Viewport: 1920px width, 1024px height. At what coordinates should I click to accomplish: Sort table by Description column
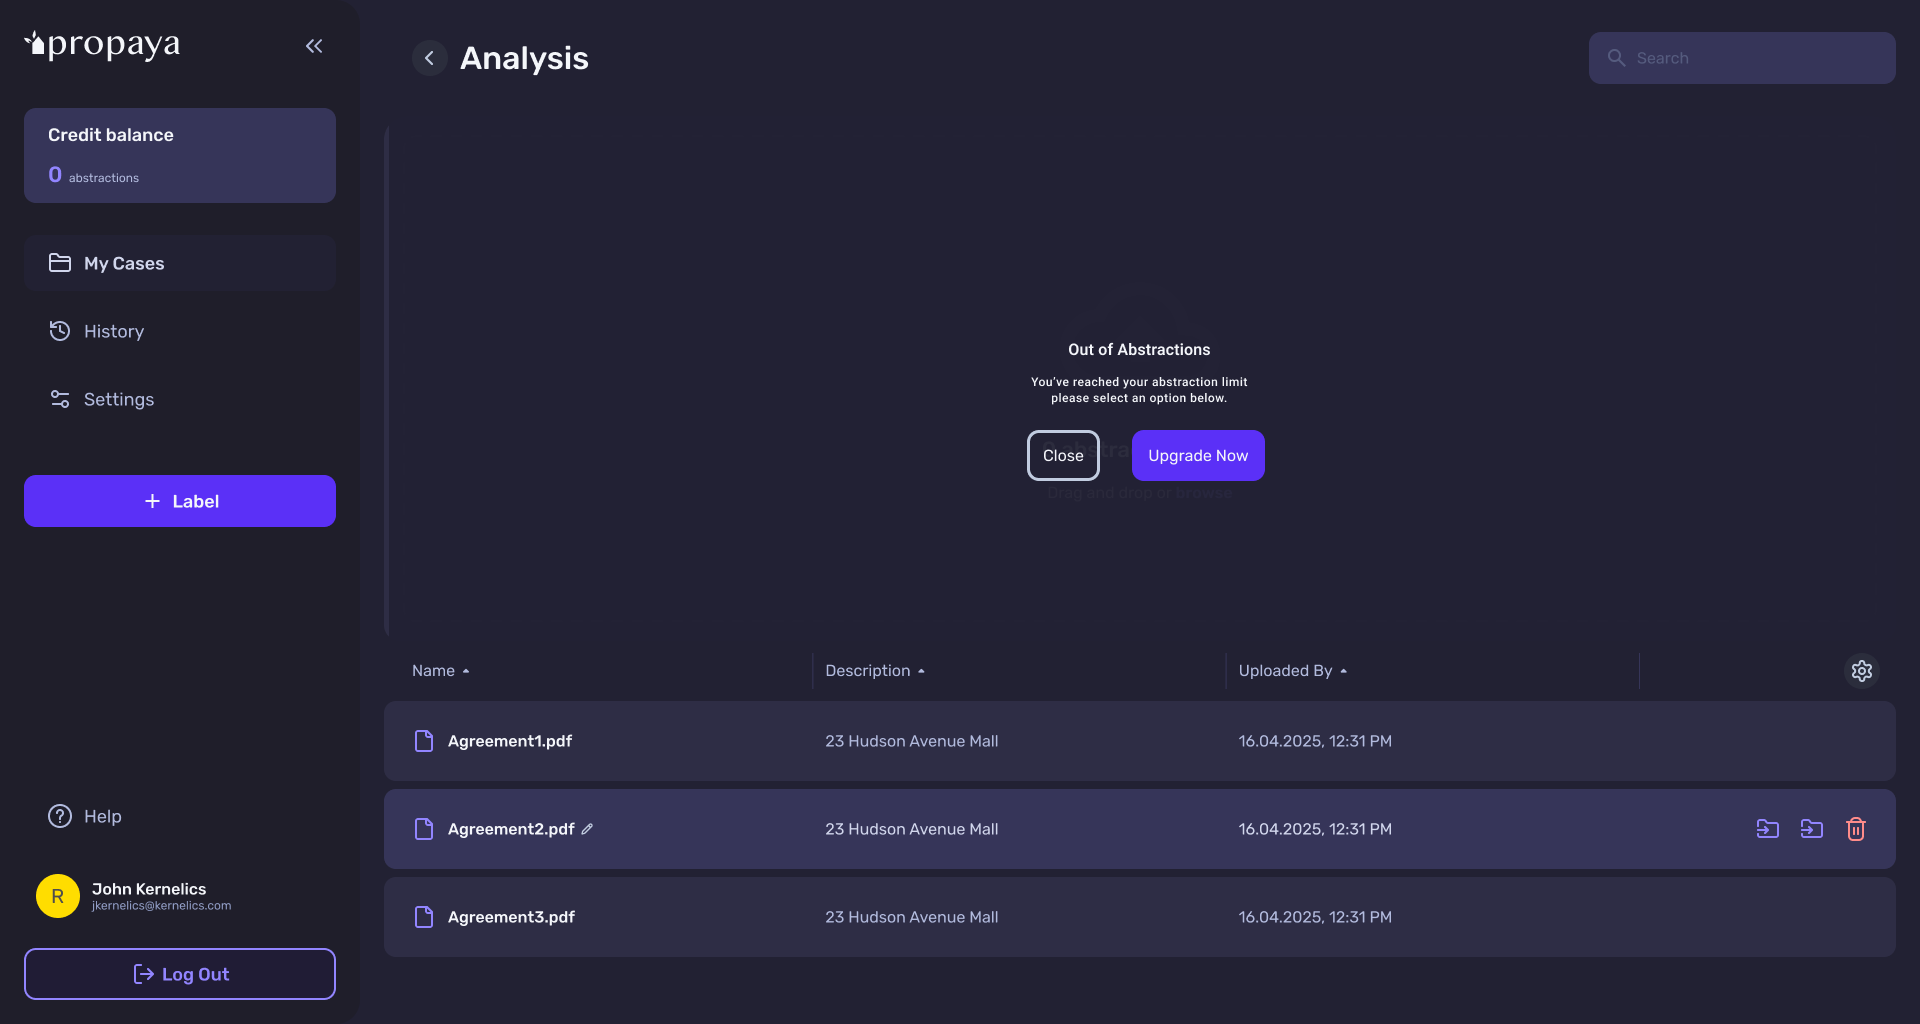tap(875, 671)
